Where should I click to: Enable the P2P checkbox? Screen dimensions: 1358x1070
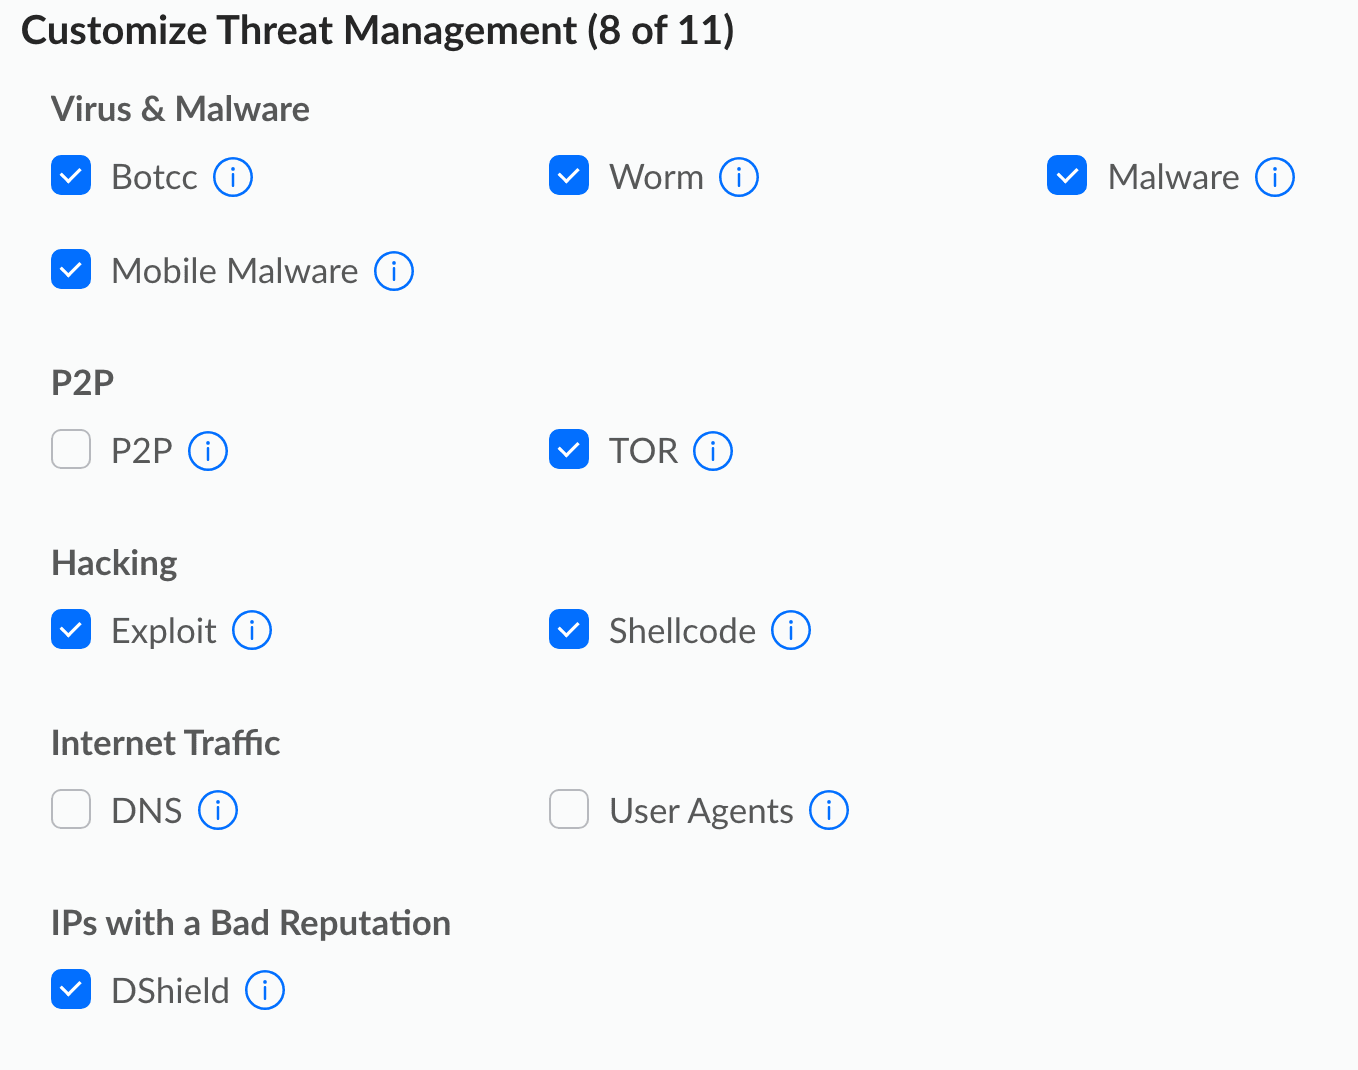click(x=71, y=450)
